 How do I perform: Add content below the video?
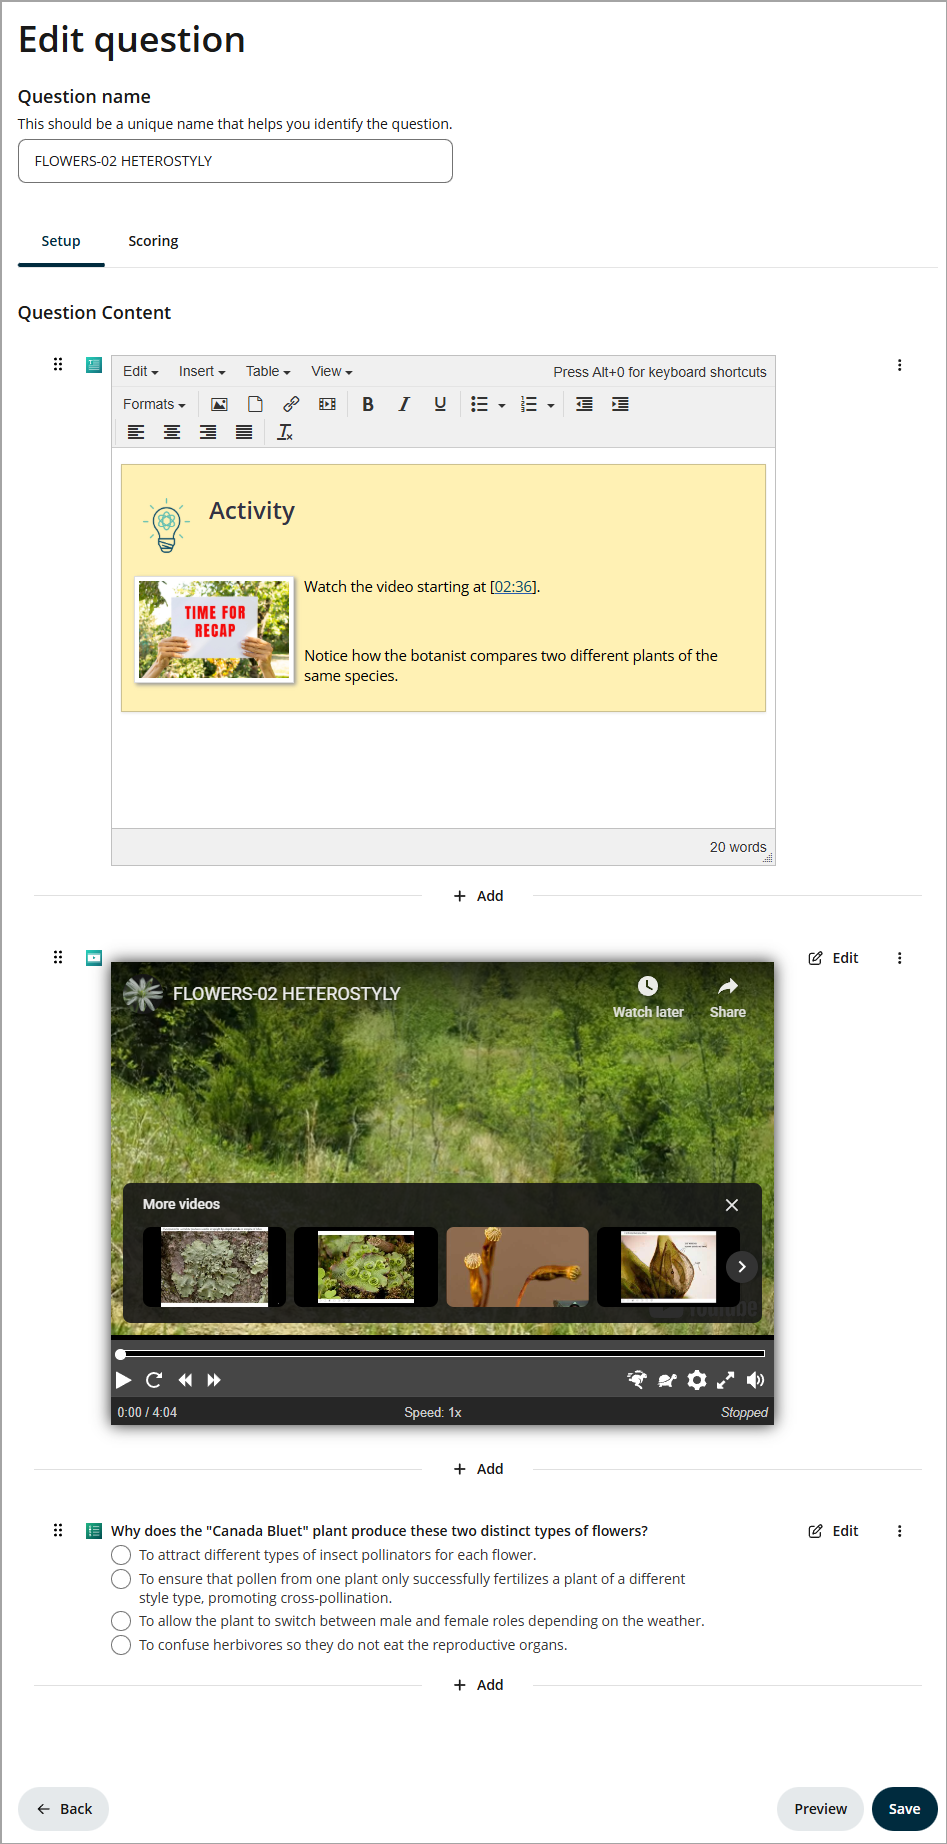point(478,1469)
